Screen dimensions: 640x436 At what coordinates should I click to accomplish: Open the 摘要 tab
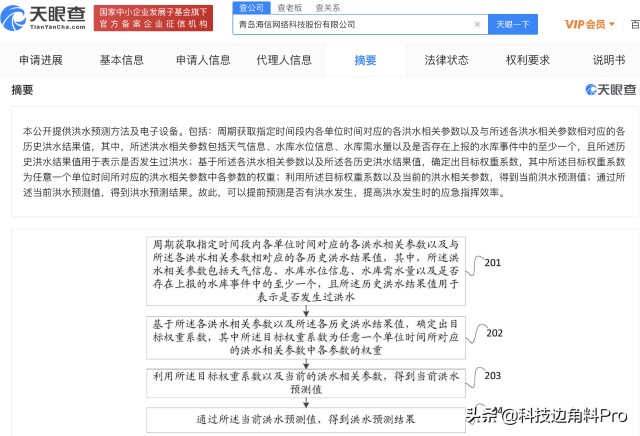click(365, 60)
